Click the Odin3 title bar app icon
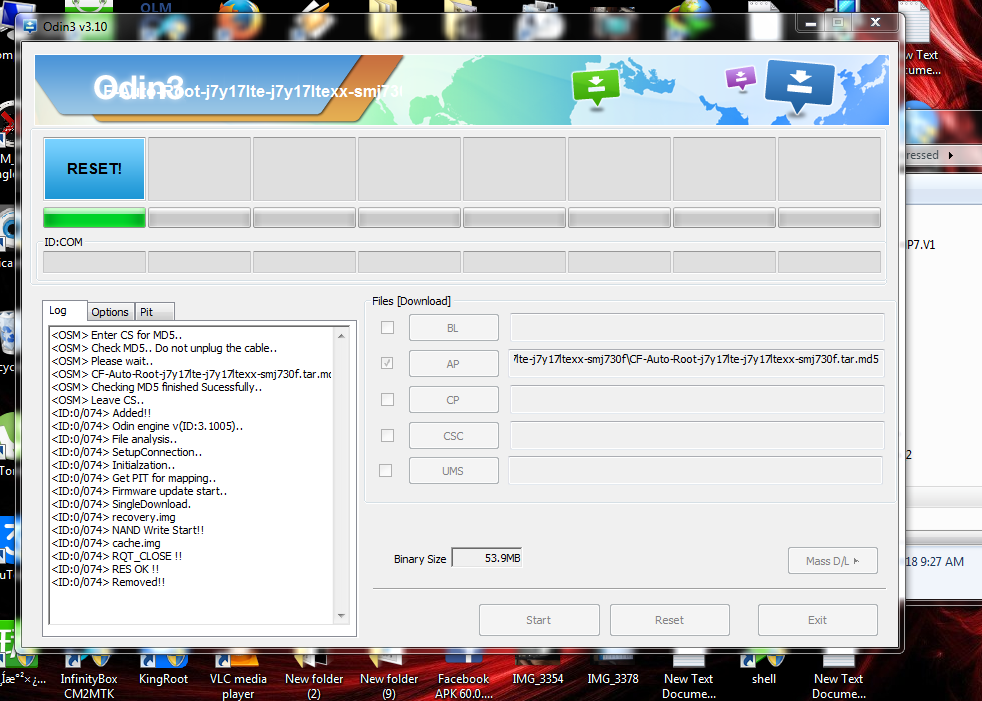The width and height of the screenshot is (982, 701). pos(30,26)
